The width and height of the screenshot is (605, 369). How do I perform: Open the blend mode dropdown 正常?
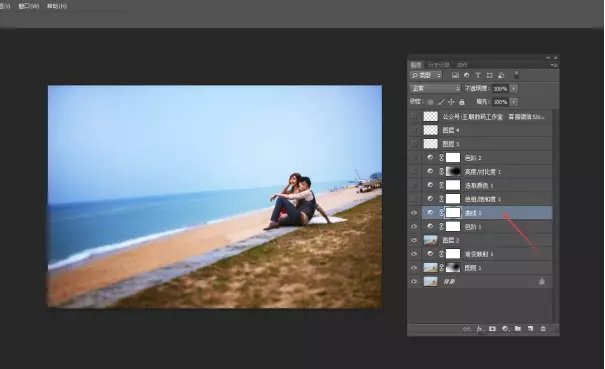pyautogui.click(x=435, y=88)
